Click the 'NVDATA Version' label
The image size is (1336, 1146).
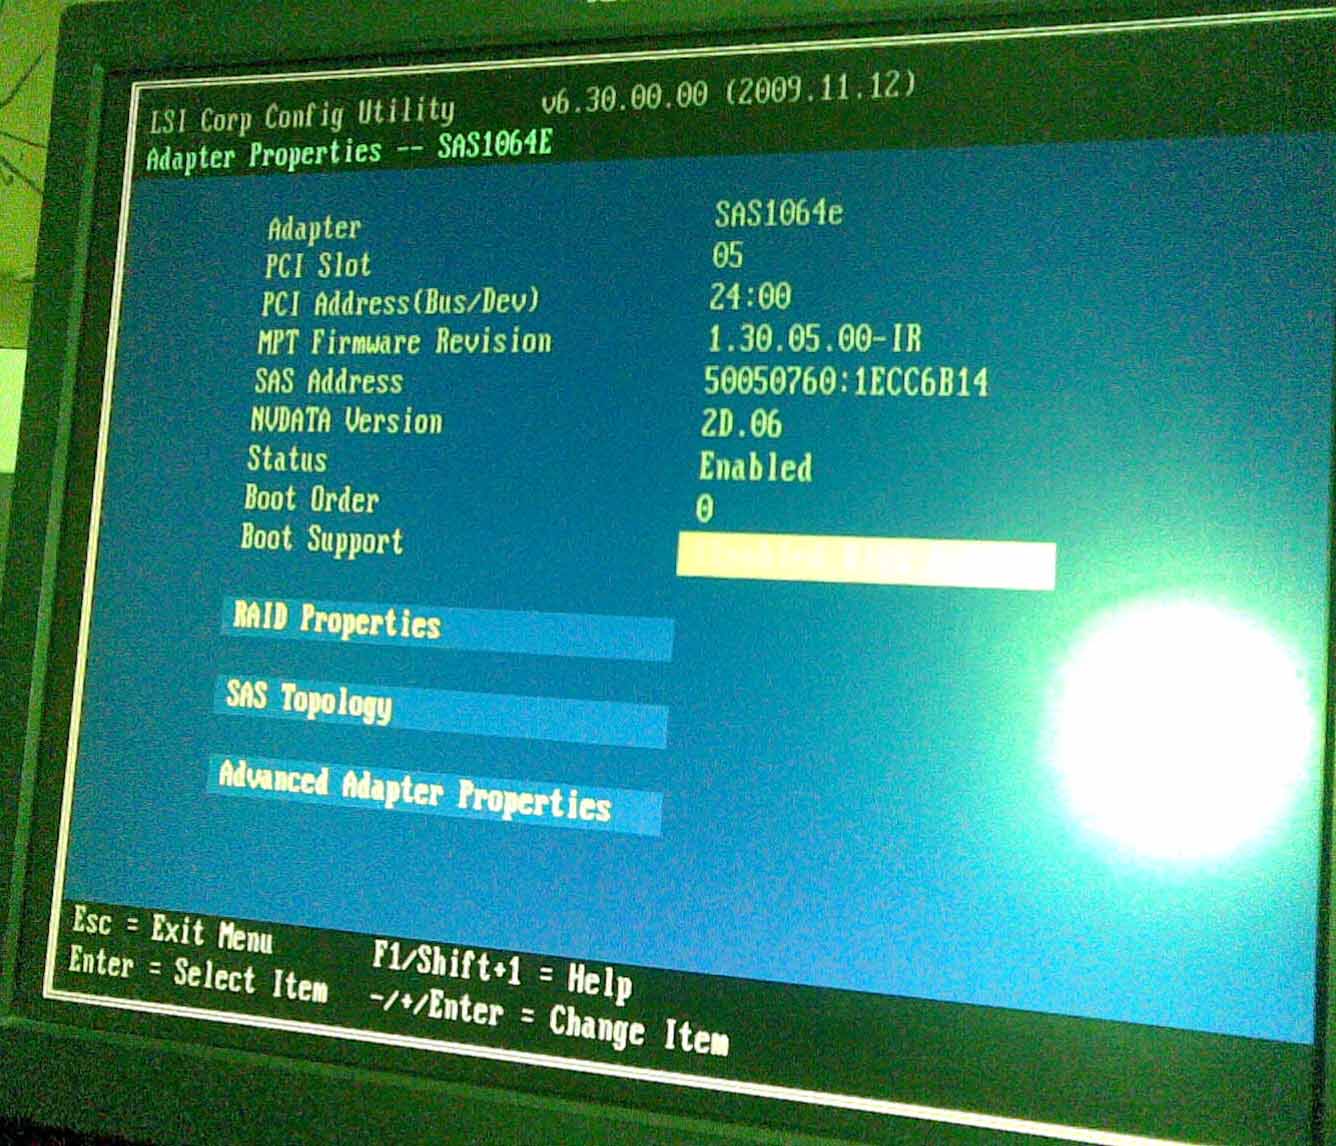(x=347, y=420)
